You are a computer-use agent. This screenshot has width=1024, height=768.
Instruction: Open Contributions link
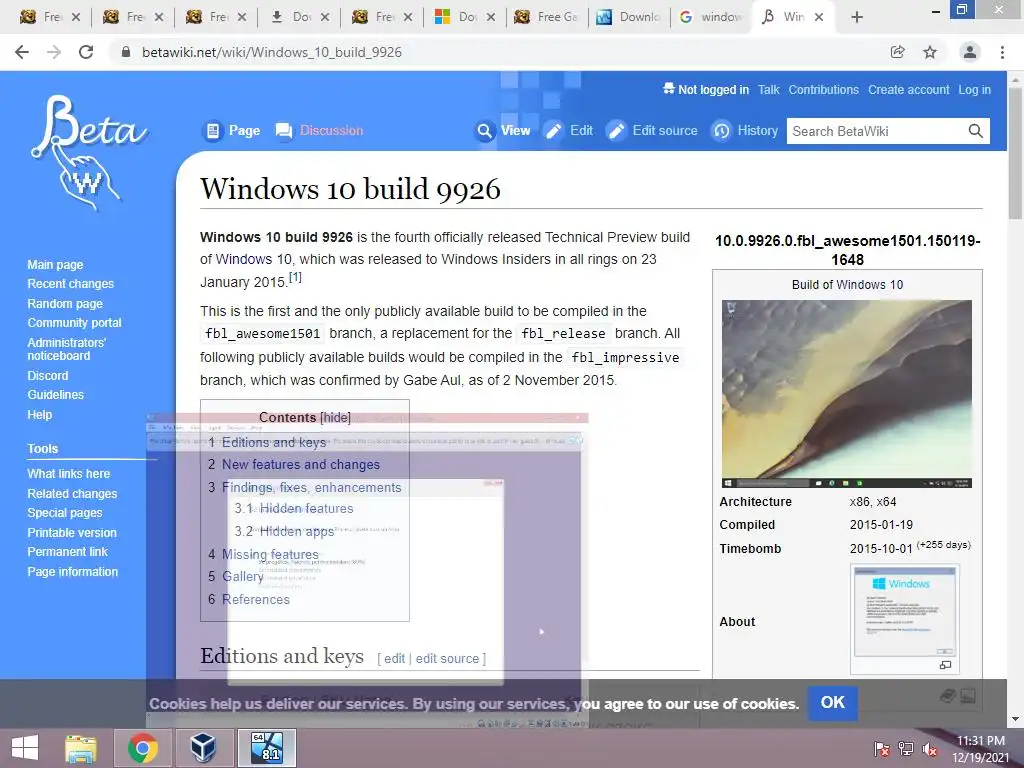point(824,89)
